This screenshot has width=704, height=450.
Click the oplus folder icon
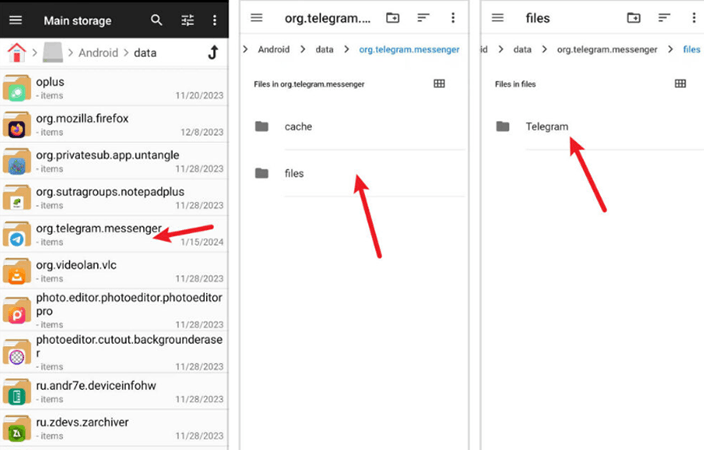pos(17,88)
